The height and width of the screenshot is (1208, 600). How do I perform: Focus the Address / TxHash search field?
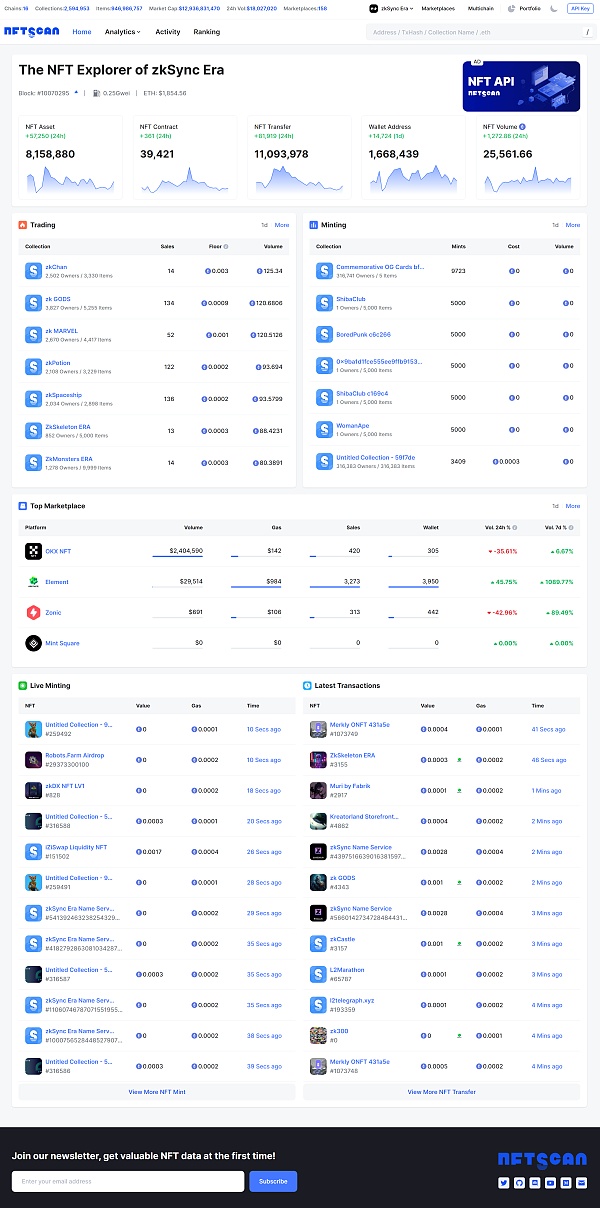(x=480, y=32)
